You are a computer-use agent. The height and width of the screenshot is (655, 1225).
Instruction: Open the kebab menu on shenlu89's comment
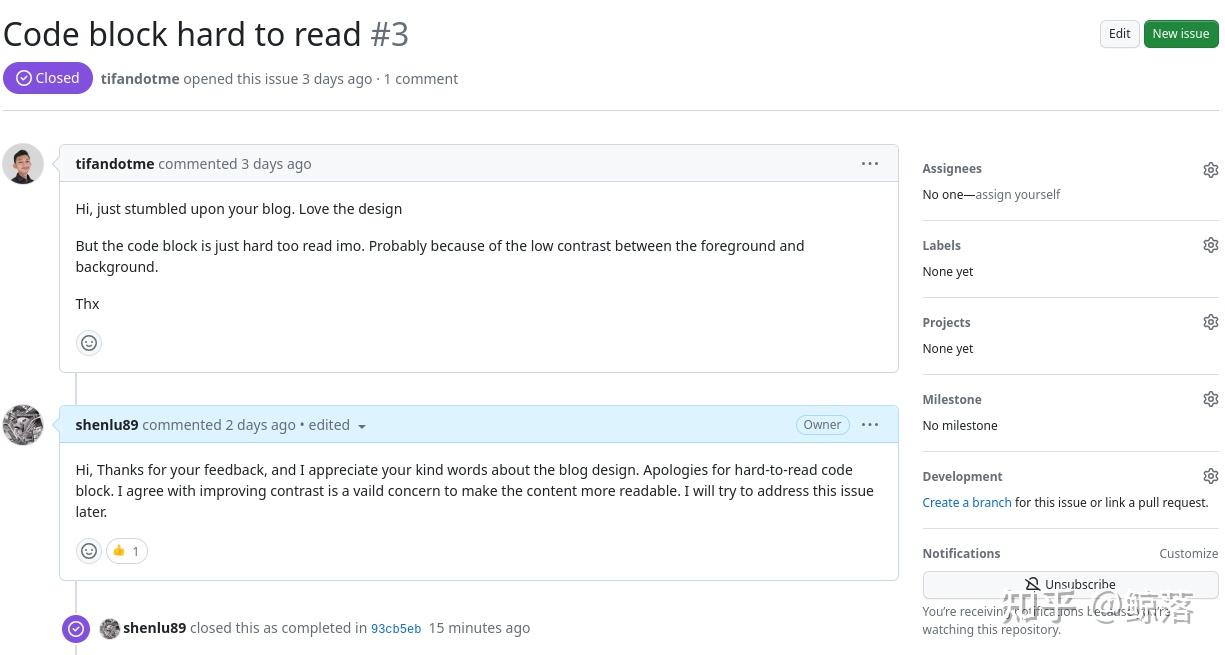pos(869,424)
